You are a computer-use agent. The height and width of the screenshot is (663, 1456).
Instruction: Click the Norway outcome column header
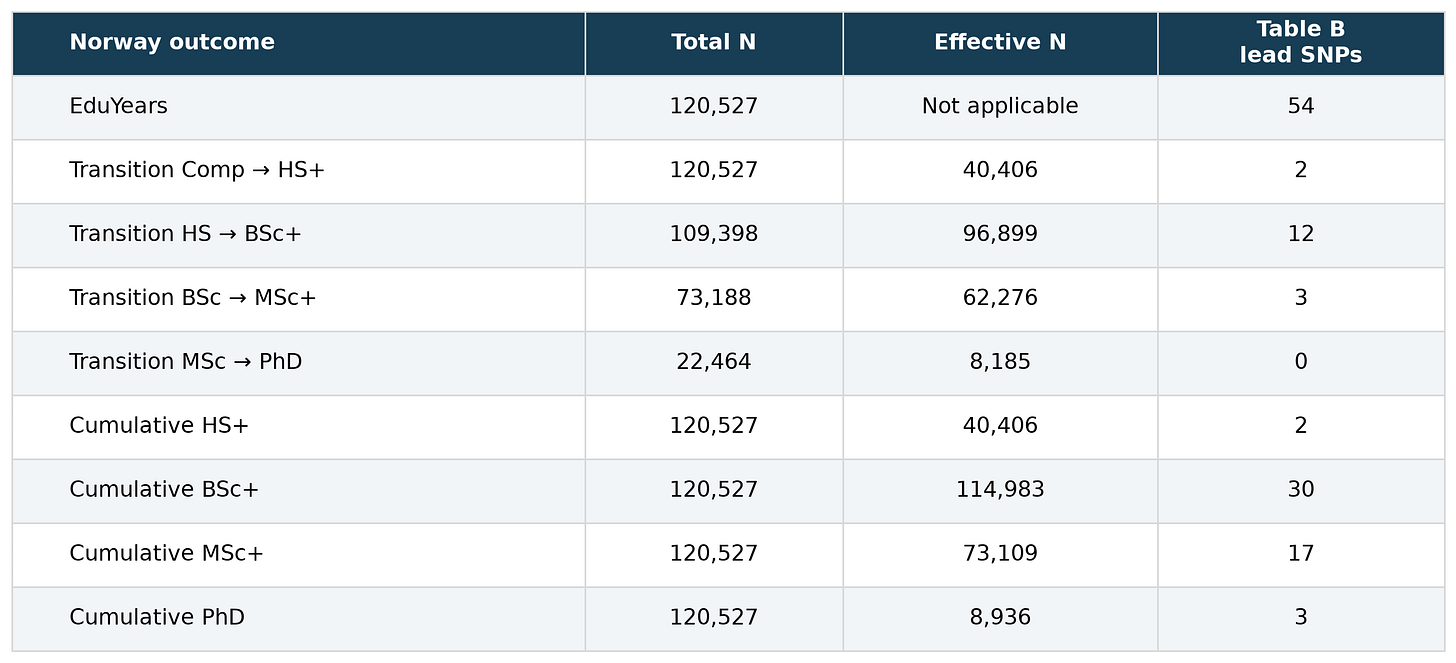(171, 42)
